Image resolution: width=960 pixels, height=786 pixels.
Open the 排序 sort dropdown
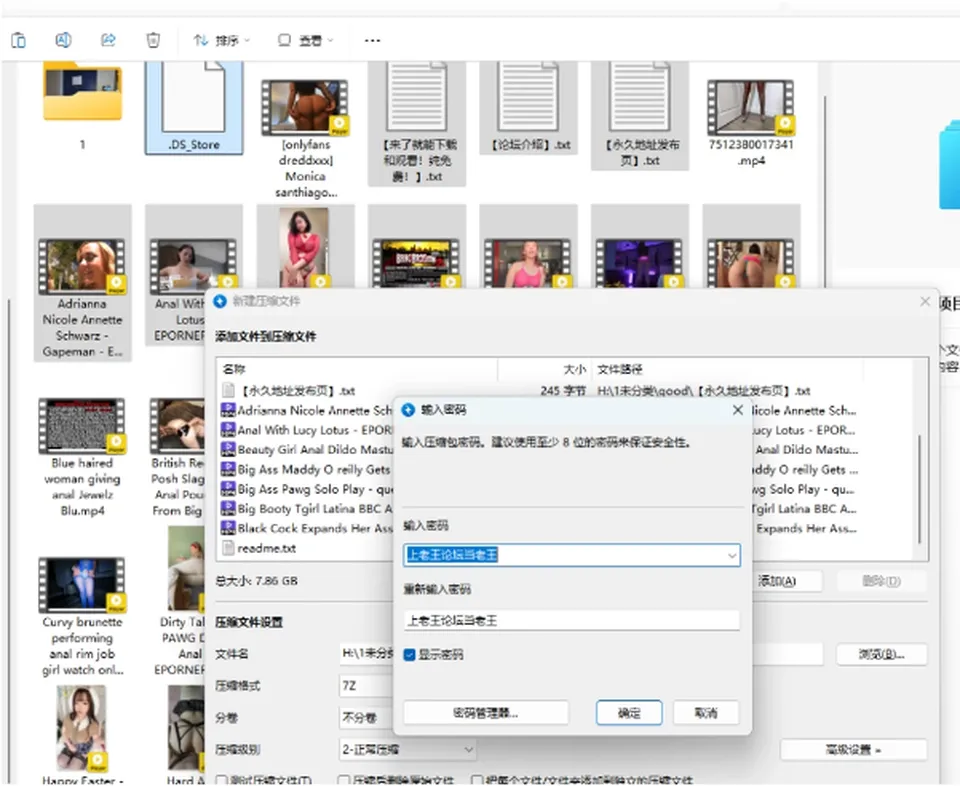(x=222, y=40)
